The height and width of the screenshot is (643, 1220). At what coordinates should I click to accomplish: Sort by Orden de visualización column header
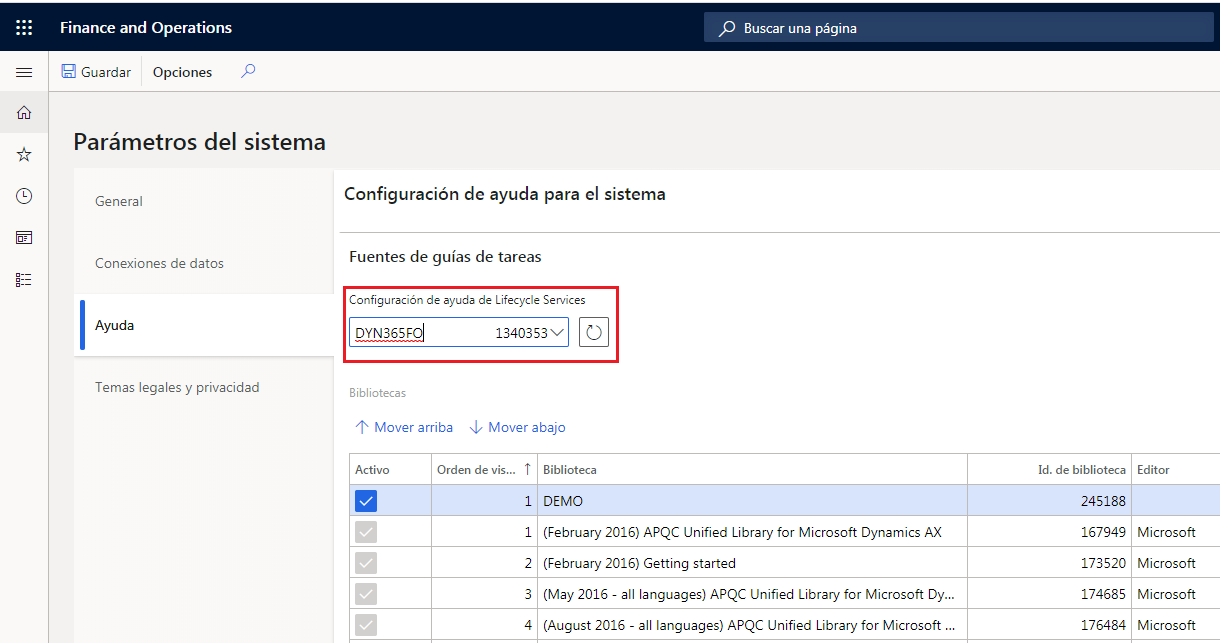pyautogui.click(x=483, y=469)
